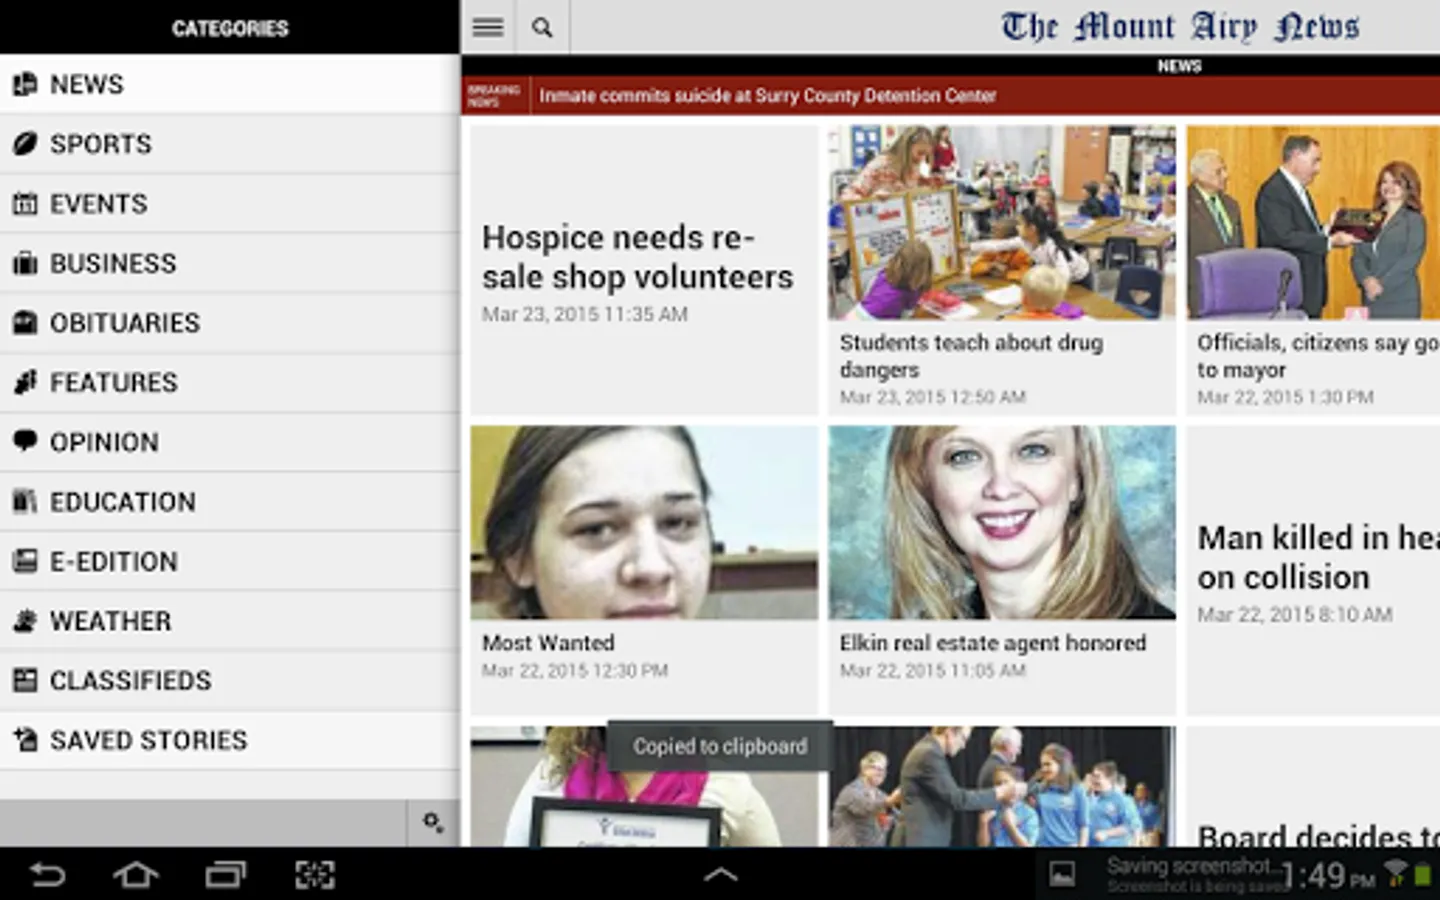Open the breaking news inmate headline
Screen dimensions: 1440x900
pyautogui.click(x=767, y=96)
